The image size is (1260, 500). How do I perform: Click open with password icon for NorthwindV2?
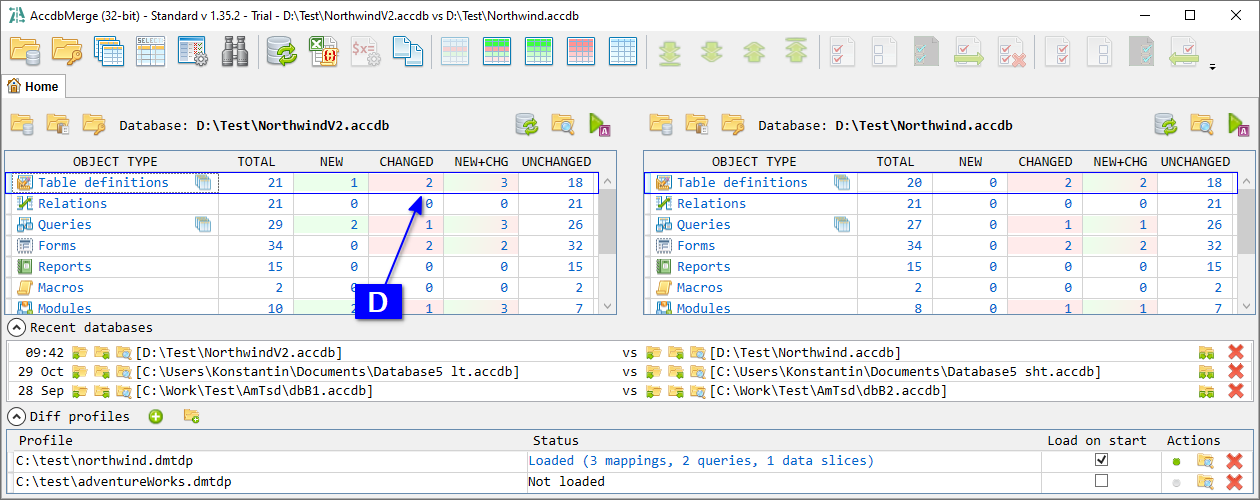(94, 124)
